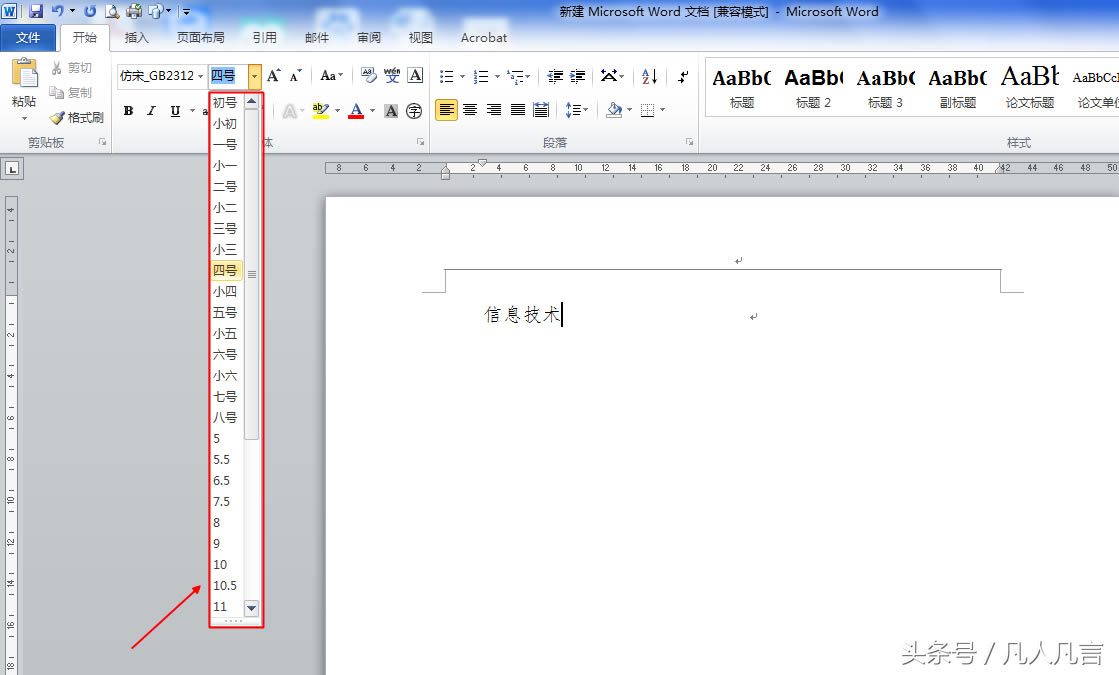The image size is (1119, 675).
Task: Expand the font size dropdown arrow
Action: coord(254,76)
